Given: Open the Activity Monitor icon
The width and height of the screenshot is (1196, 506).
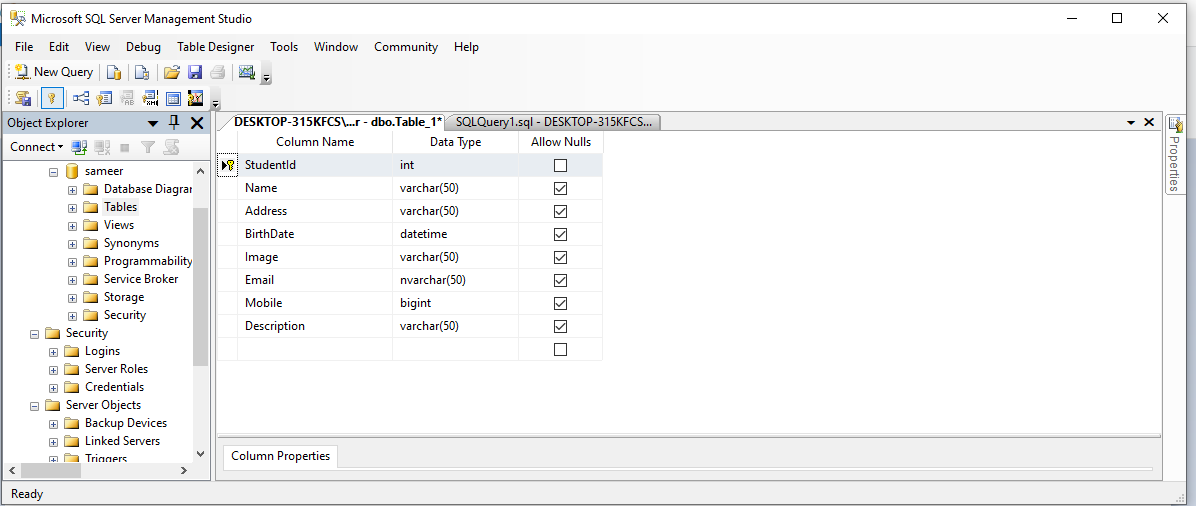Looking at the screenshot, I should click(246, 72).
